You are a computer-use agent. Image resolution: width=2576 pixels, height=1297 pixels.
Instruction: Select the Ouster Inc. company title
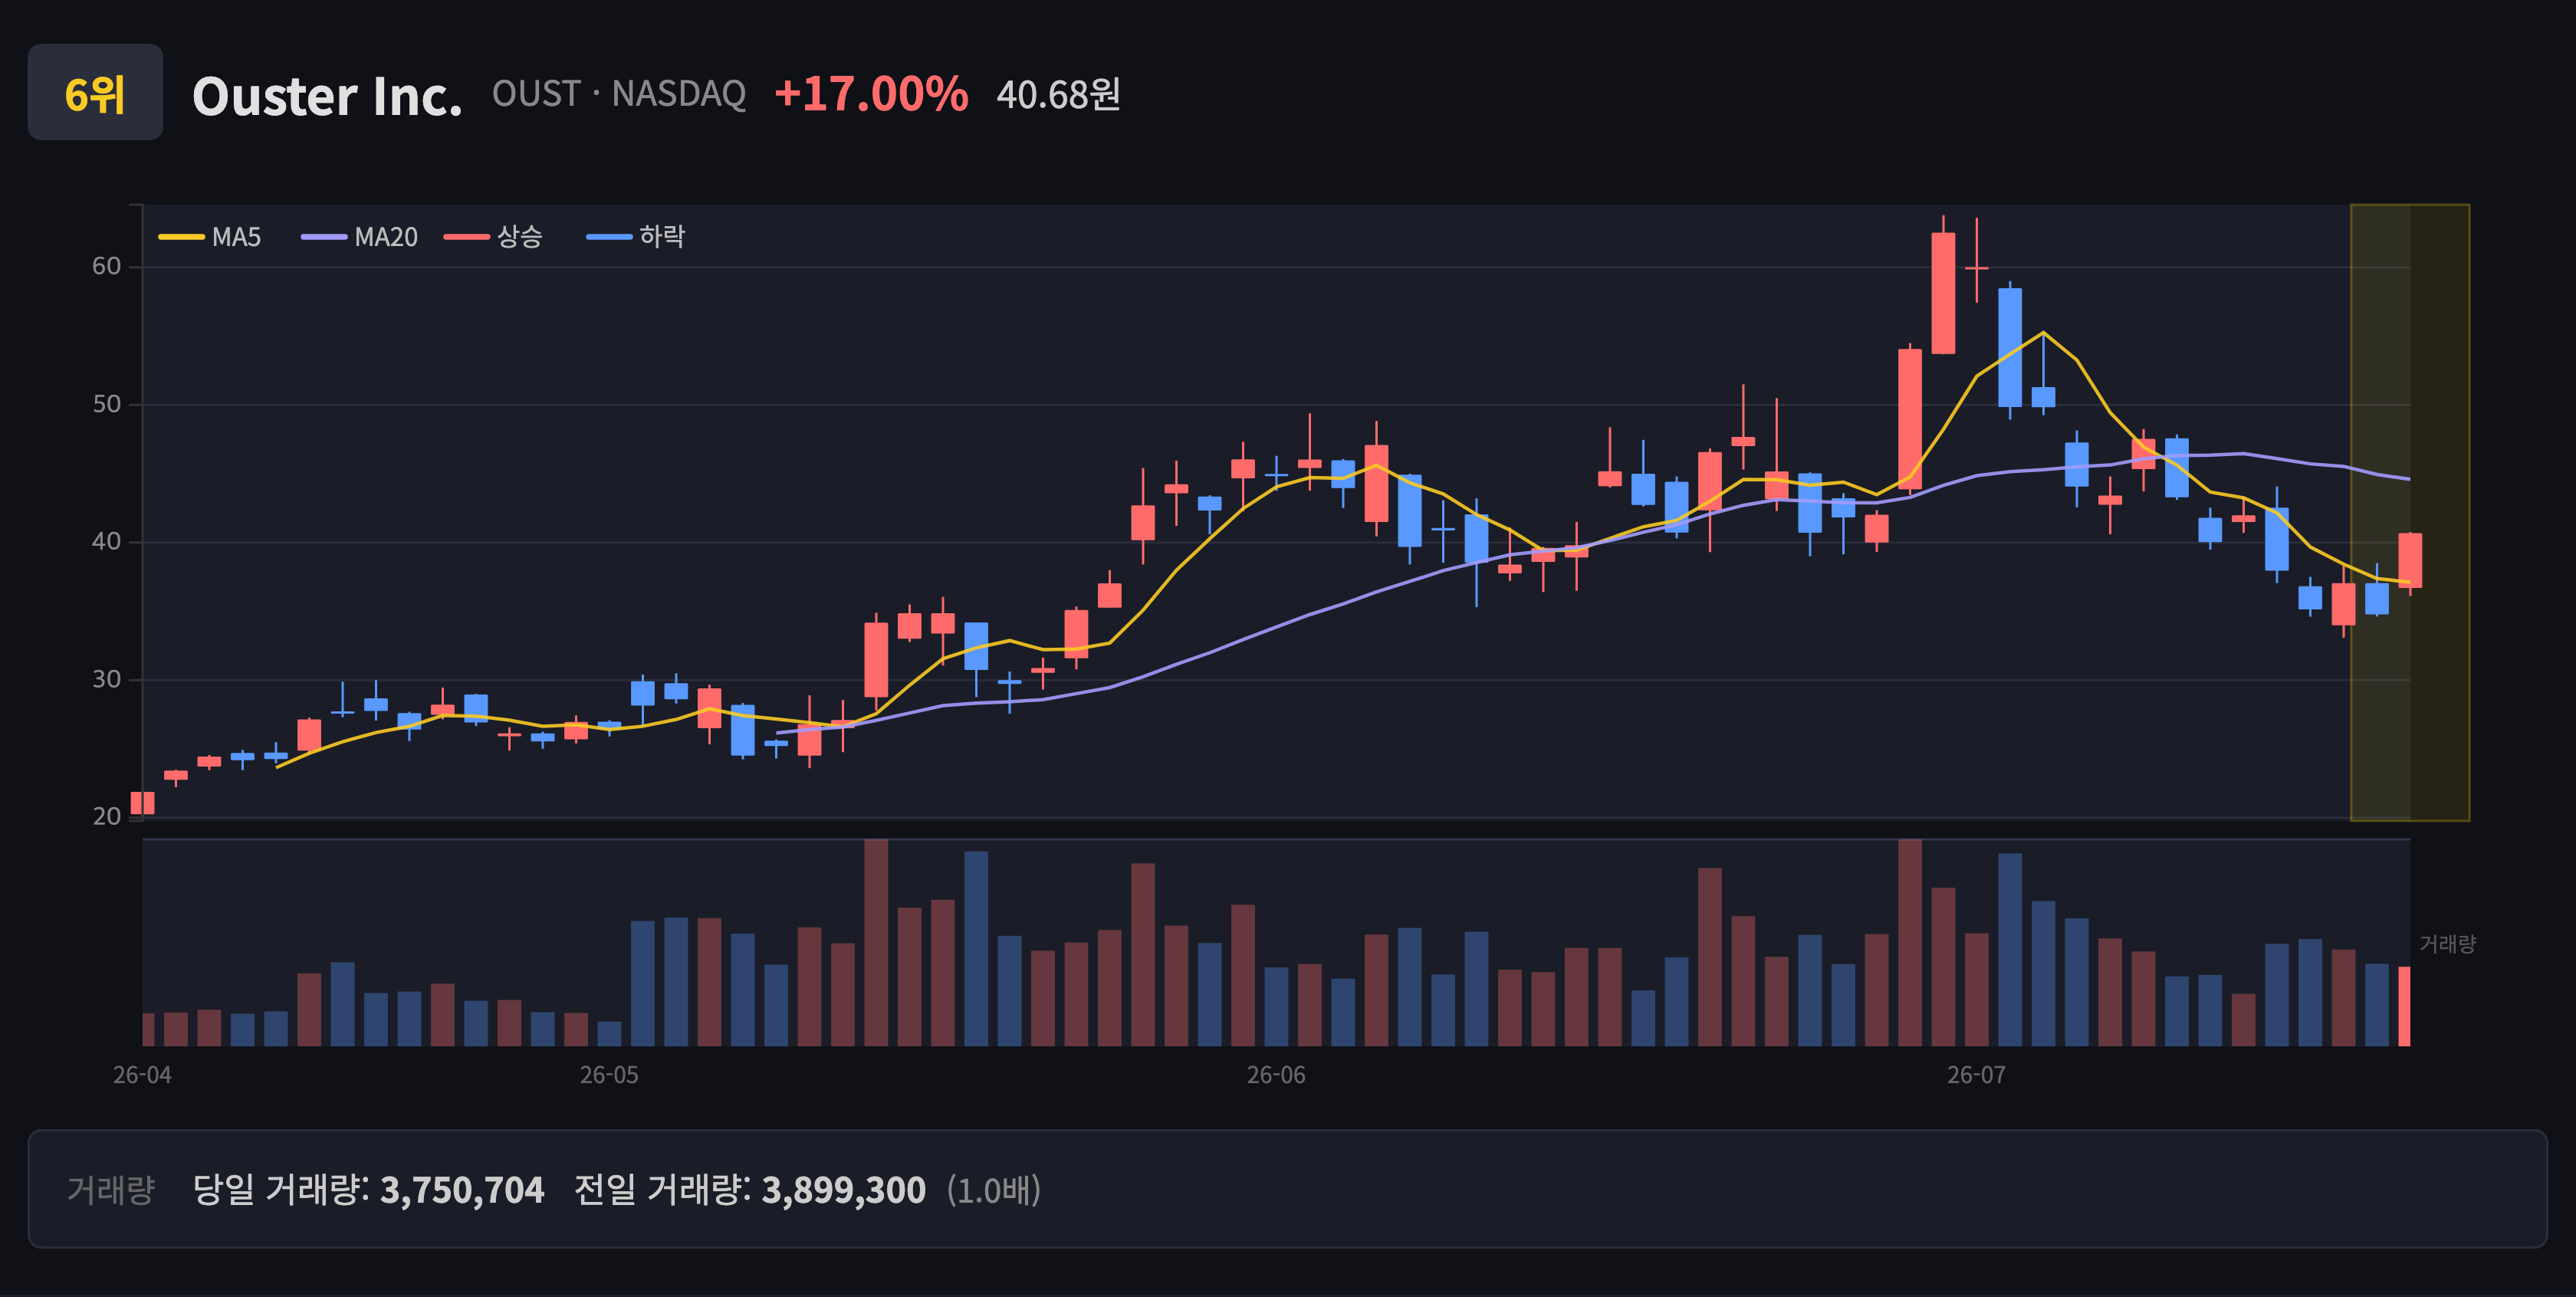coord(327,96)
